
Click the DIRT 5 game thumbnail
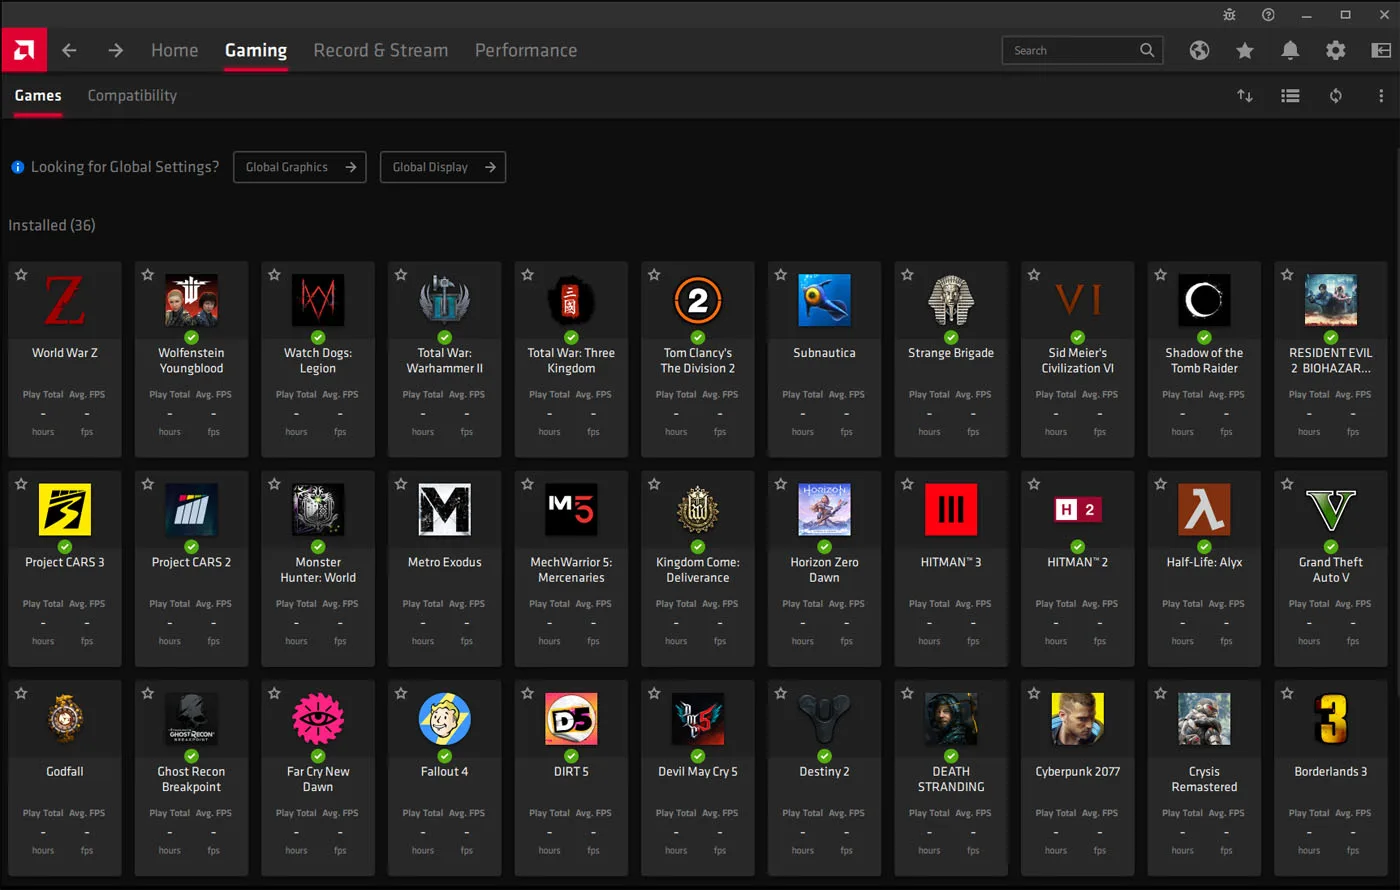571,718
